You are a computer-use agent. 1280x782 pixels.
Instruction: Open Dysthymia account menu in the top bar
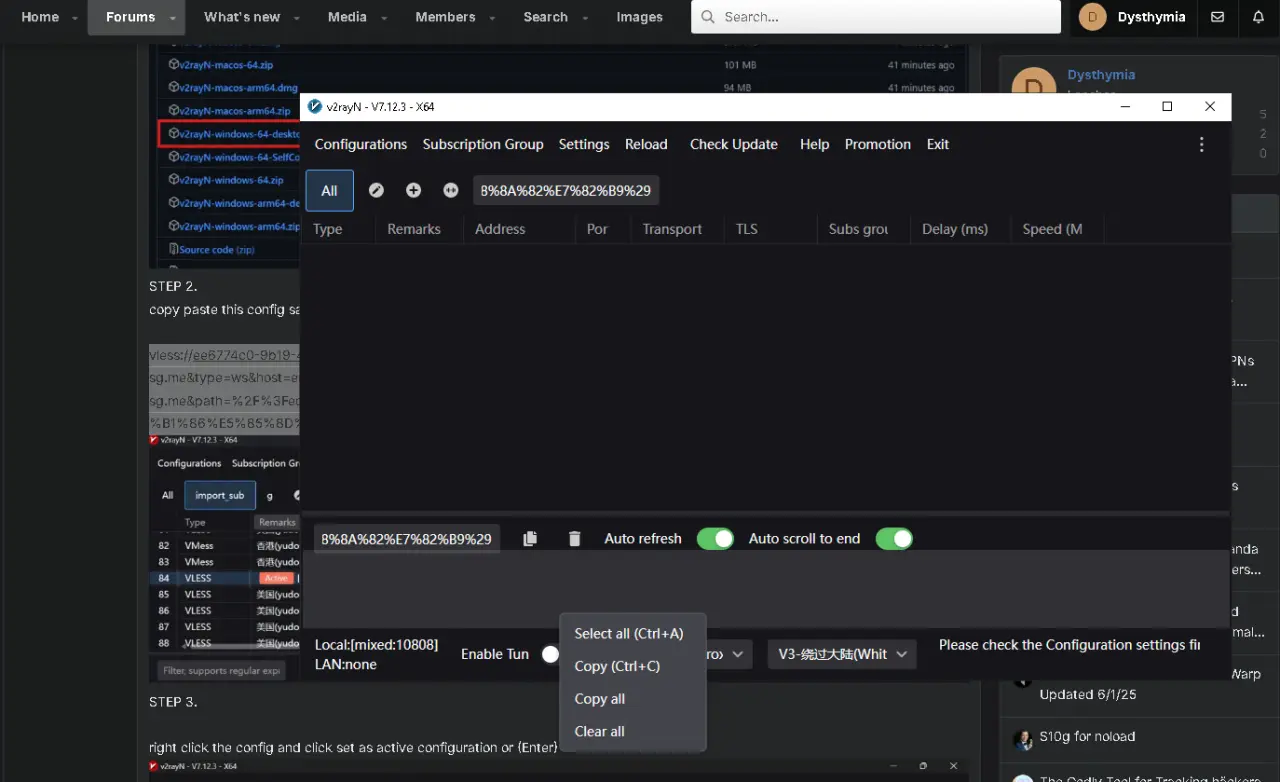point(1132,17)
